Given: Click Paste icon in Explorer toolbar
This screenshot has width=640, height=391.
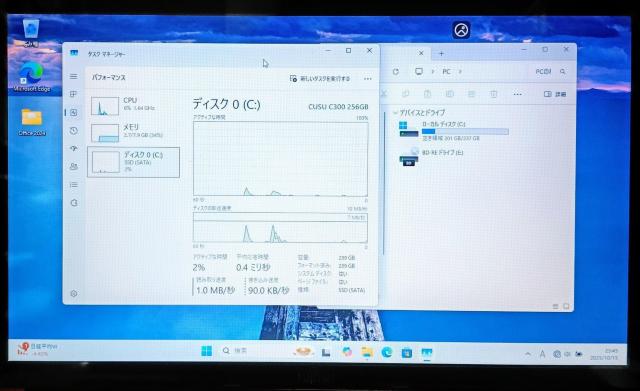Looking at the screenshot, I should 427,94.
